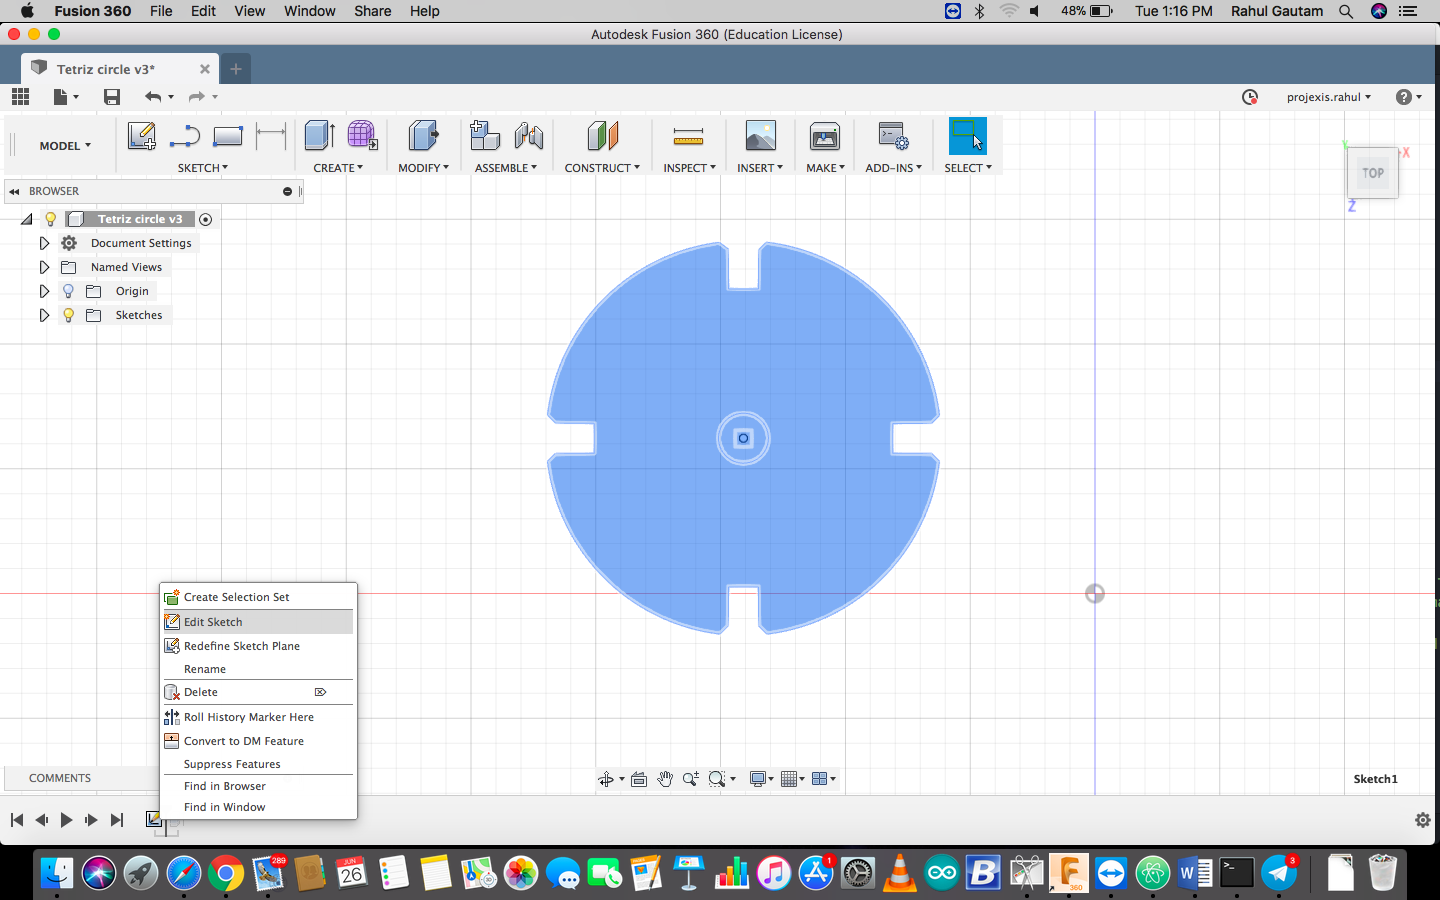Viewport: 1440px width, 900px height.
Task: Open the CONSTRUCT dropdown menu
Action: pyautogui.click(x=602, y=168)
